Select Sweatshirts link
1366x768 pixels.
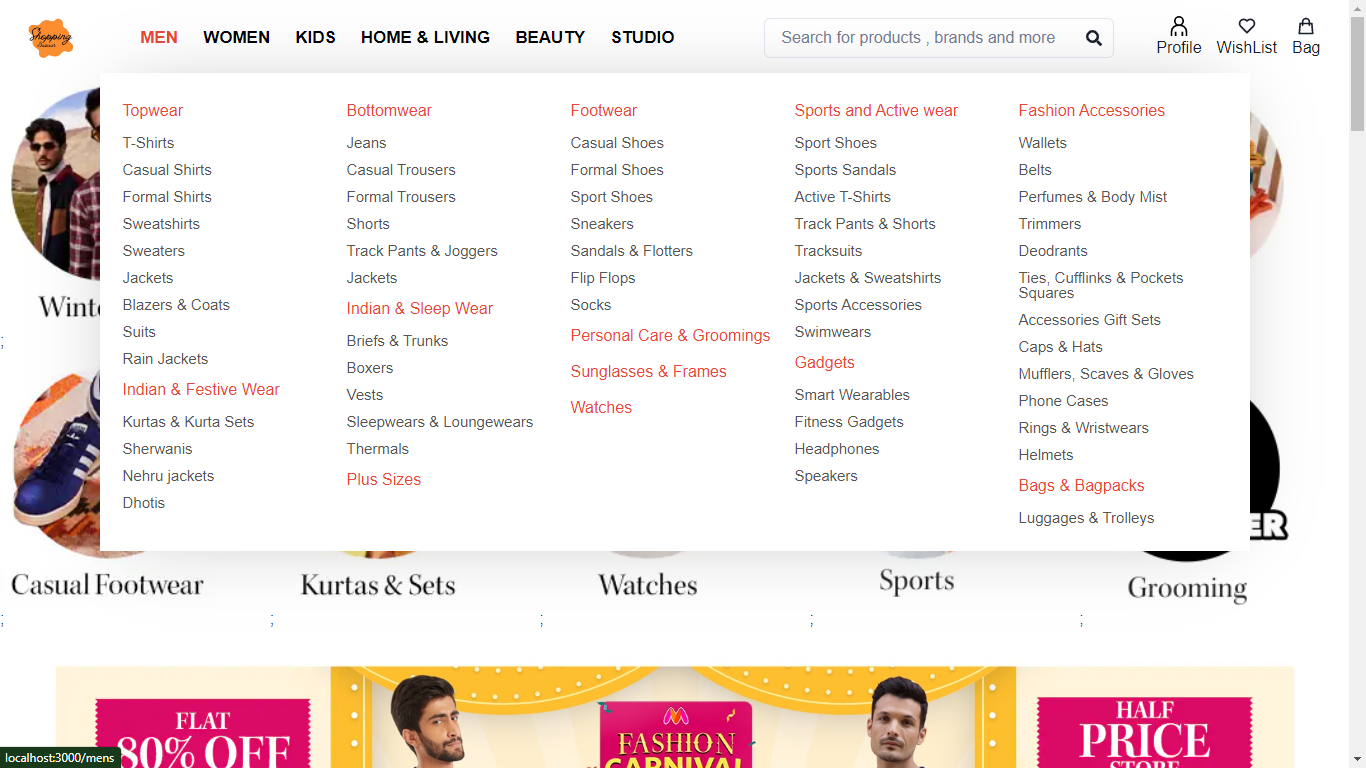[x=161, y=224]
